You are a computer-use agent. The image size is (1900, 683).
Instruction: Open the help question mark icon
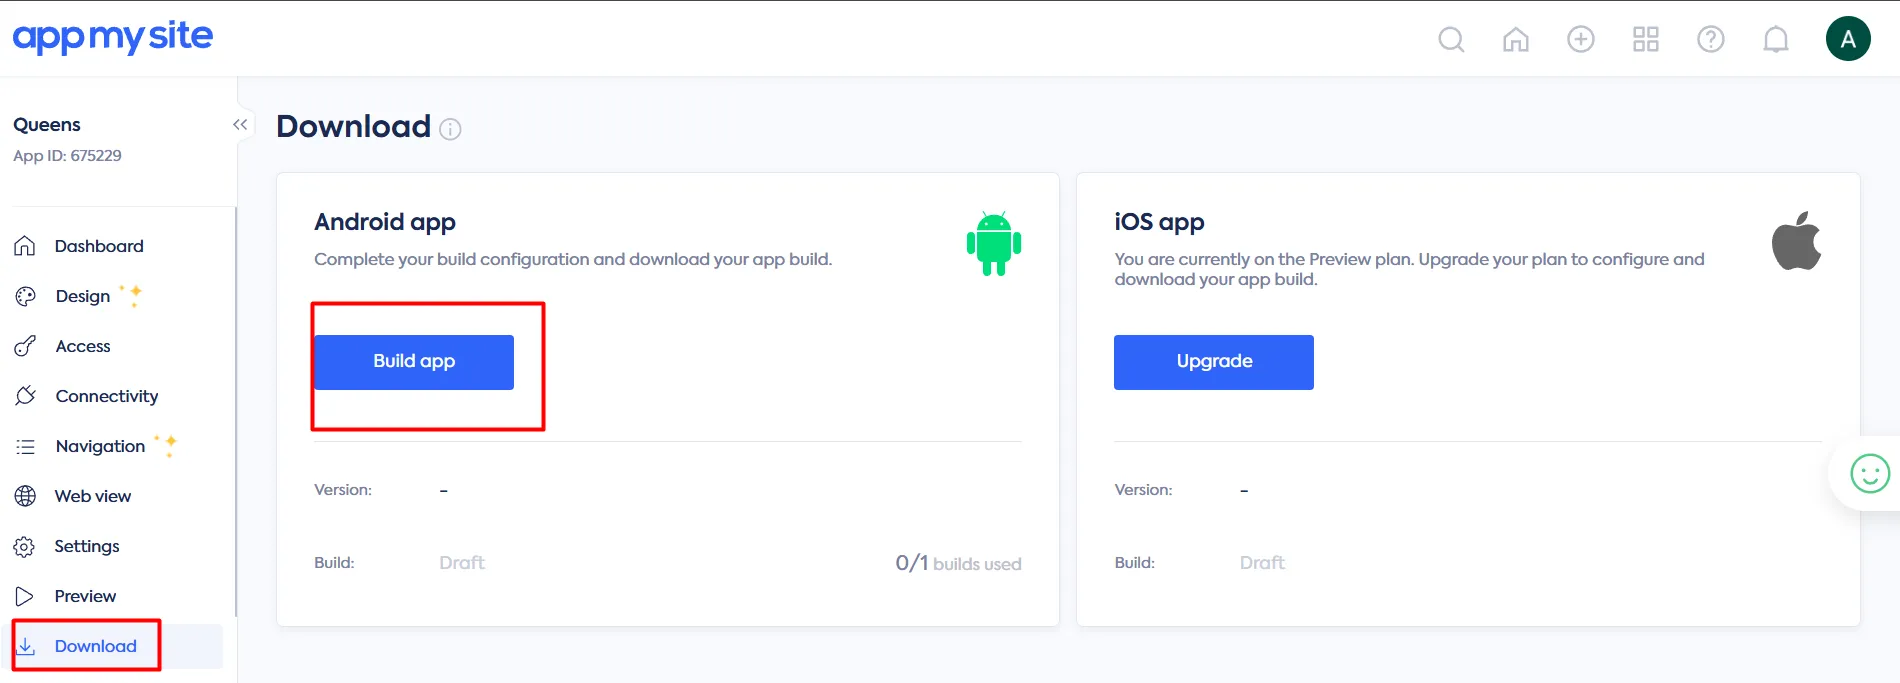point(1711,40)
